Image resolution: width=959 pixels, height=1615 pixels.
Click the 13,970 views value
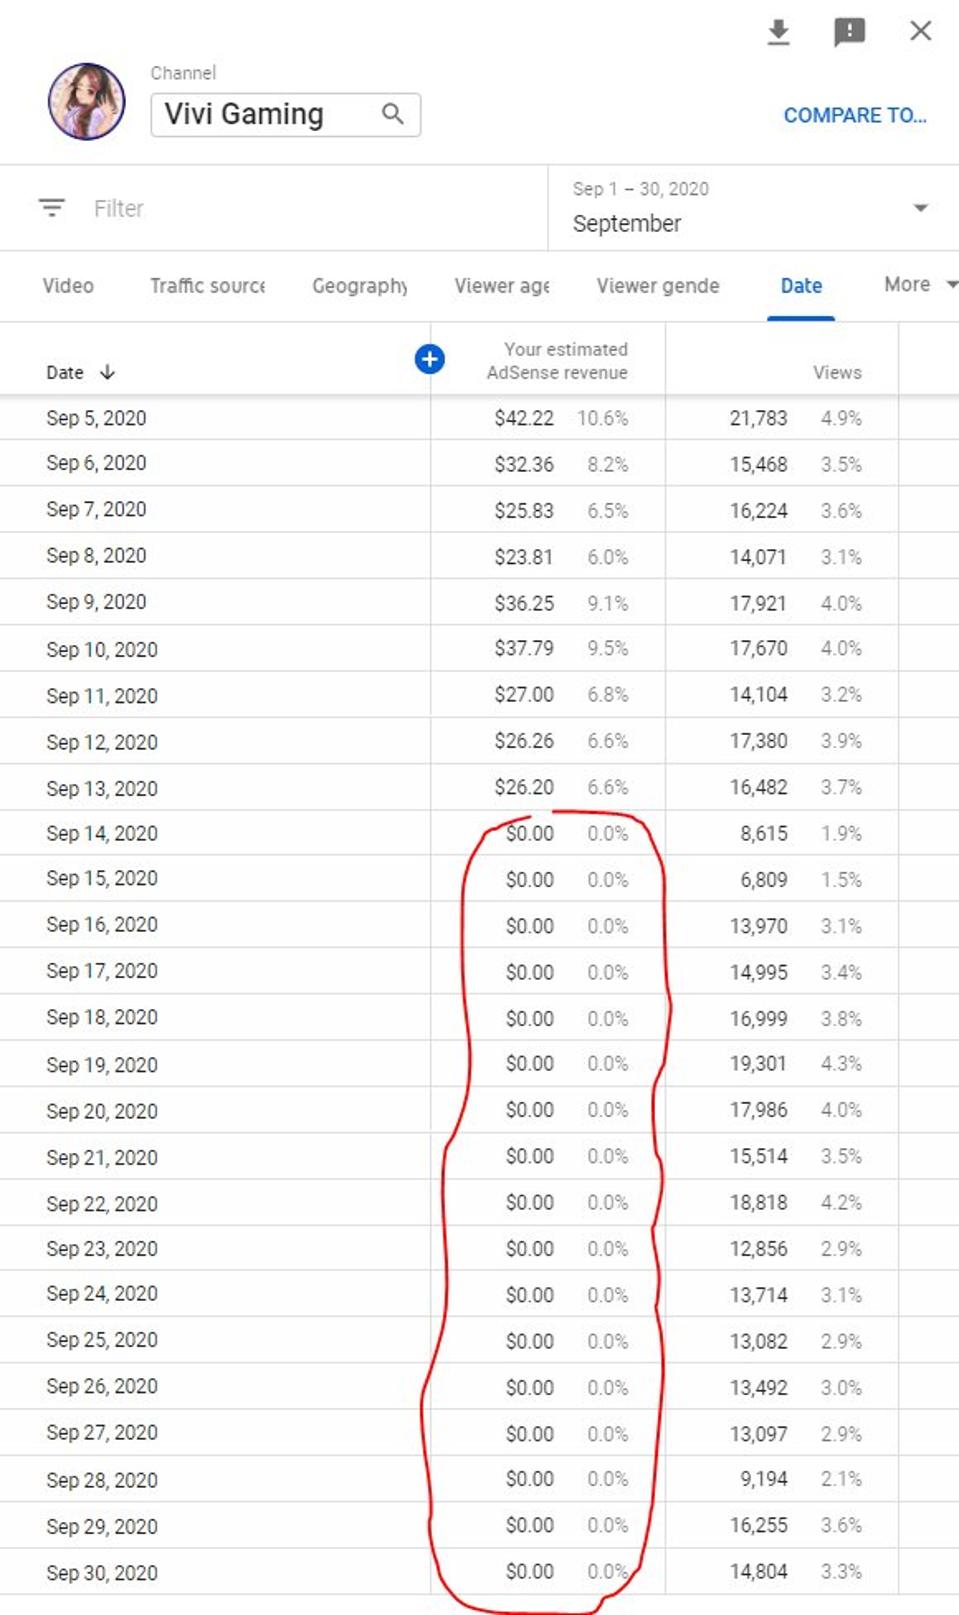[758, 926]
